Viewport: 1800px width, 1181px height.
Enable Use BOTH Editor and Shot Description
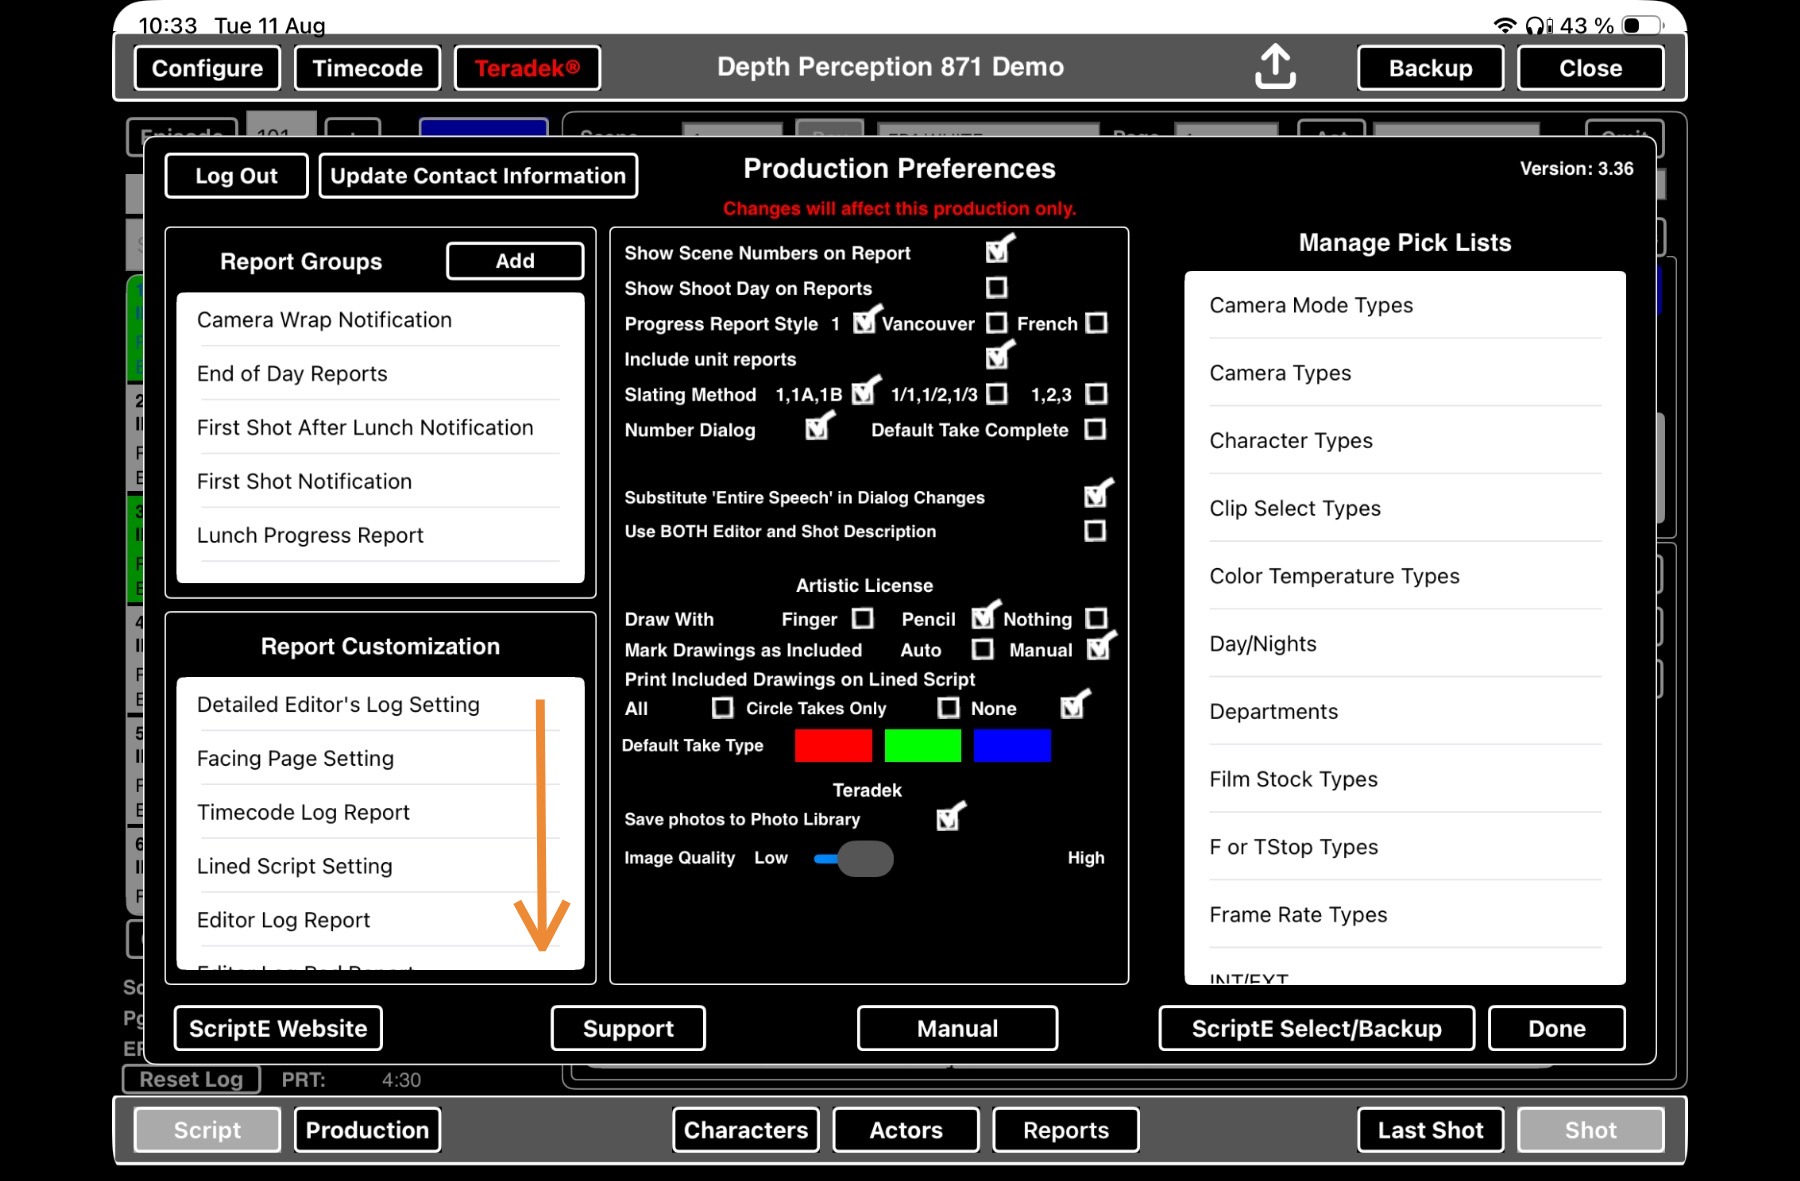click(x=1095, y=531)
